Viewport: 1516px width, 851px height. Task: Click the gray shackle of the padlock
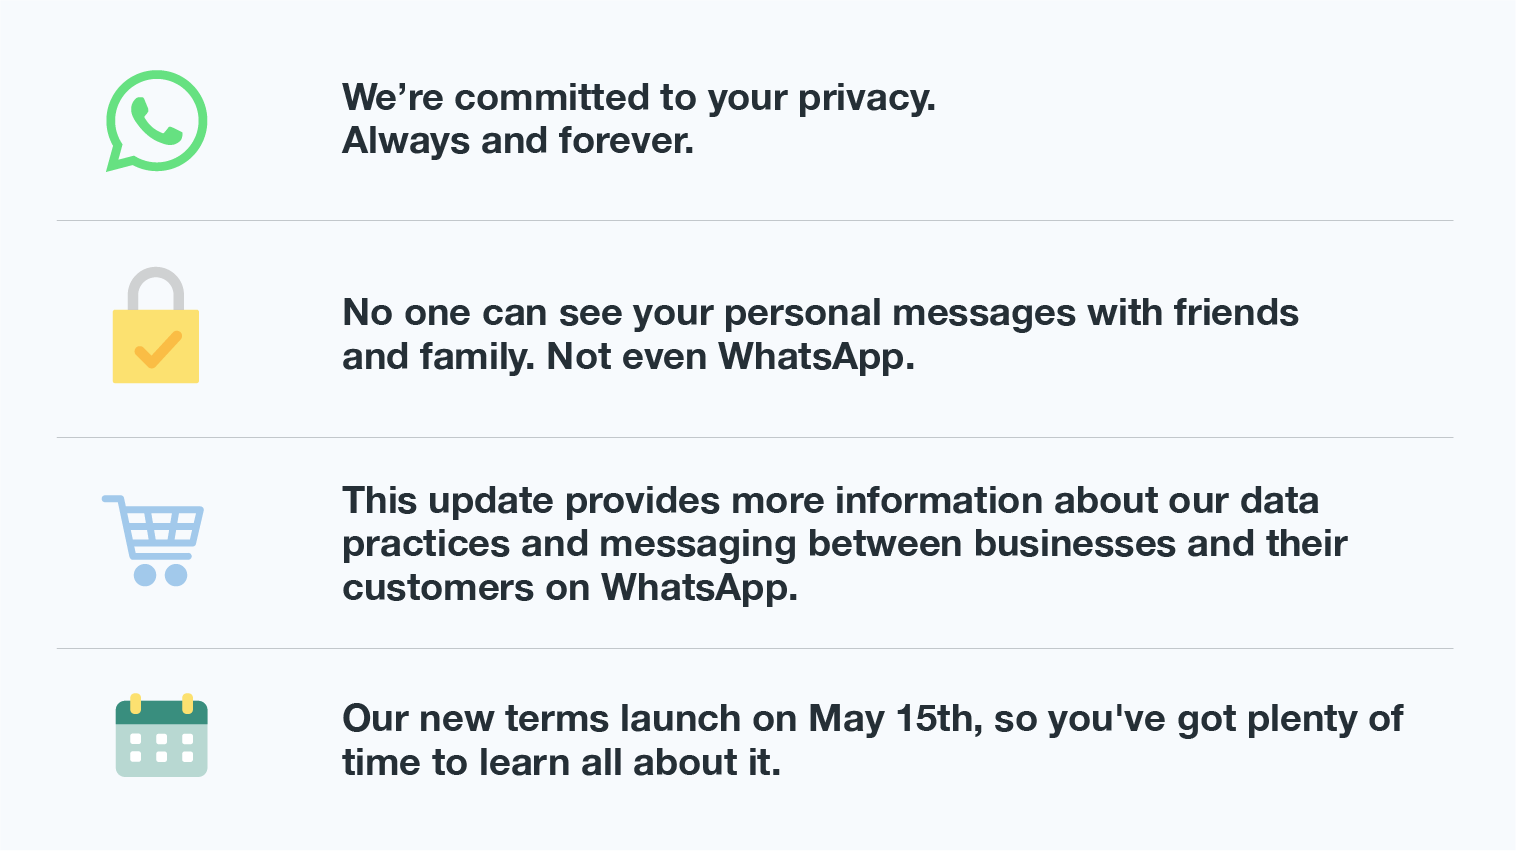click(156, 289)
